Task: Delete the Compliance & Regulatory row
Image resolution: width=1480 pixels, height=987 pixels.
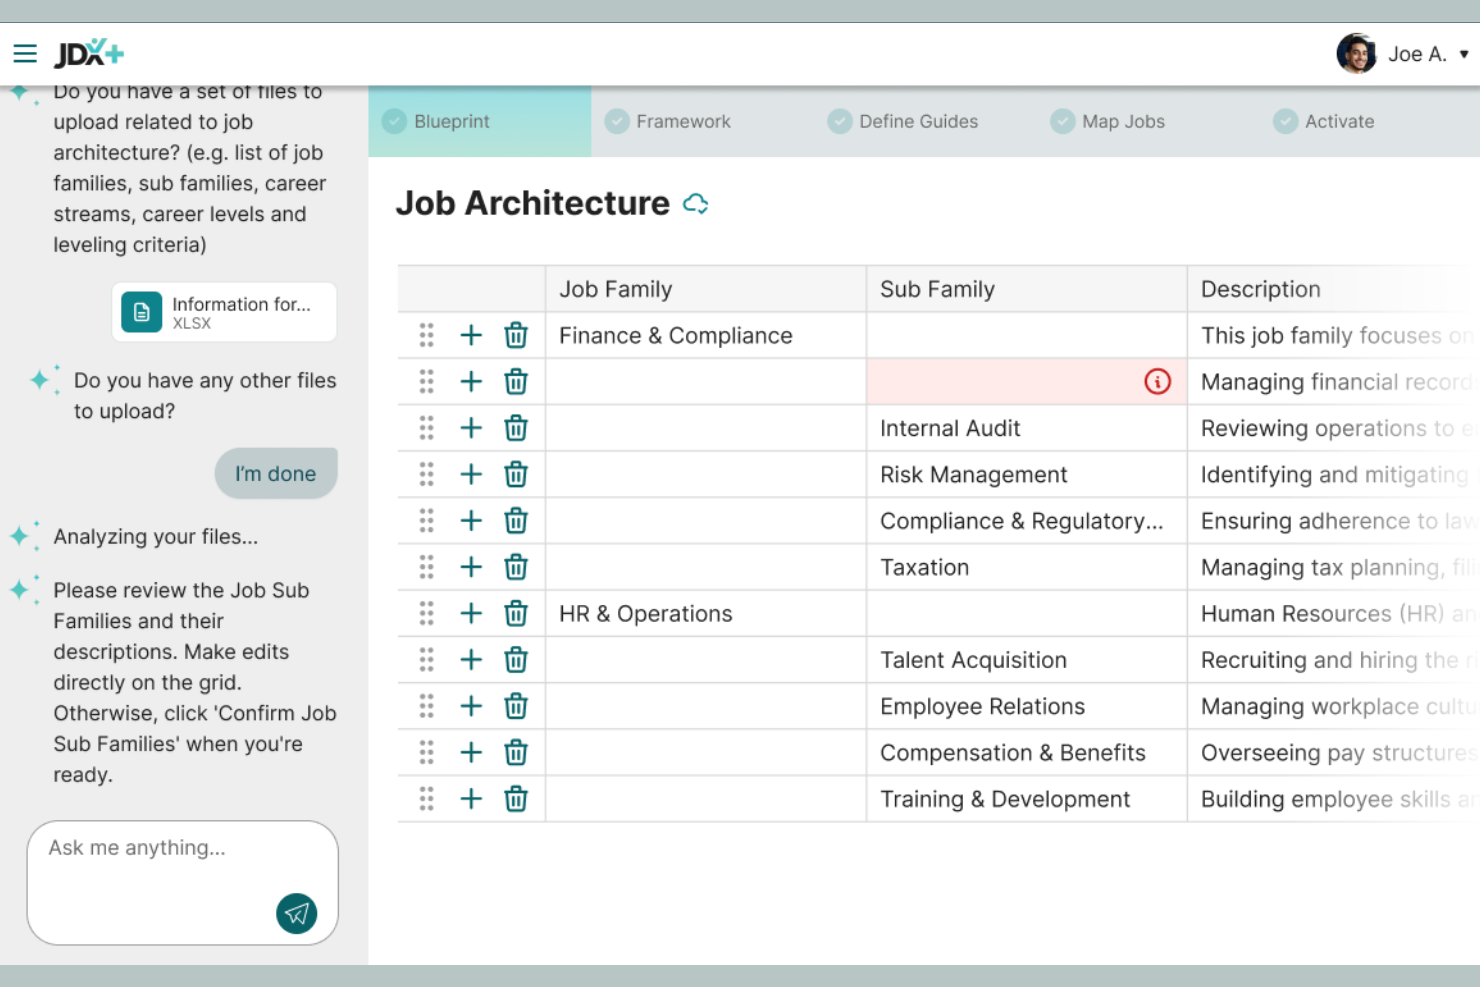Action: click(516, 520)
